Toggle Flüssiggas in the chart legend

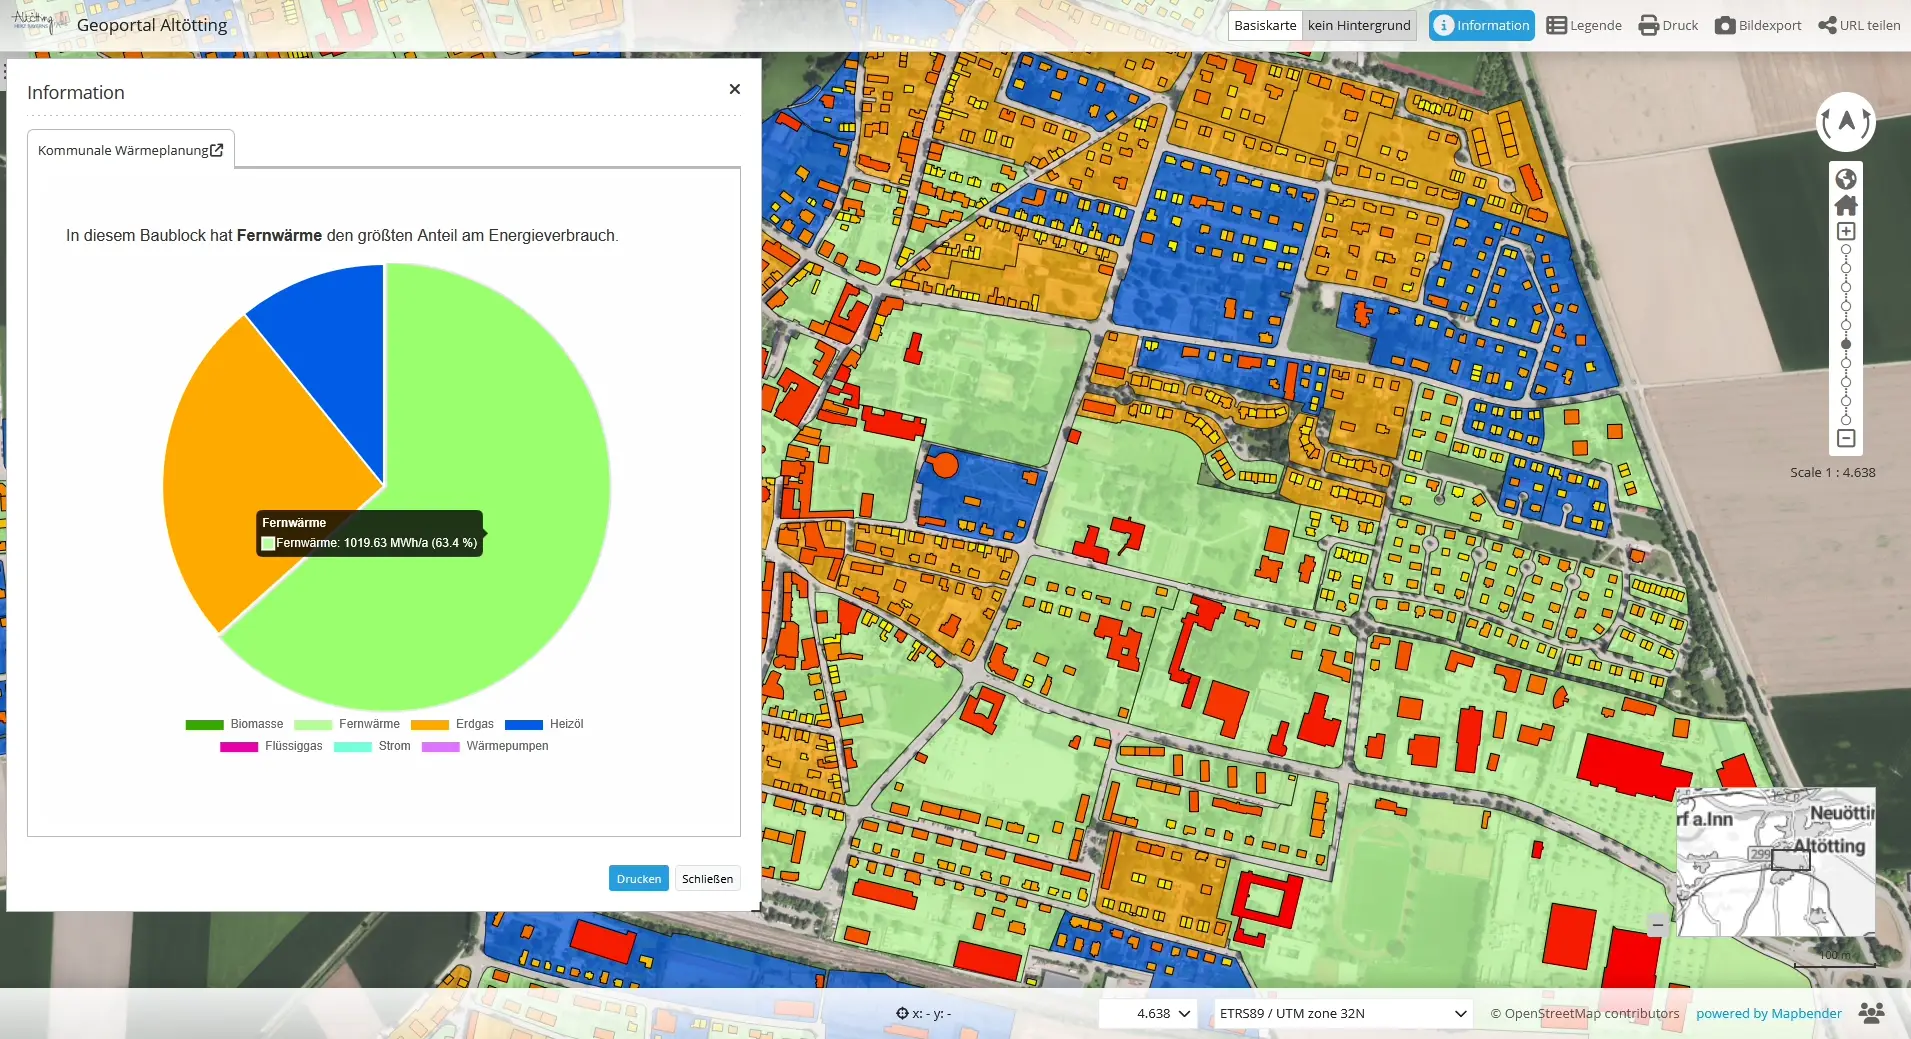271,746
